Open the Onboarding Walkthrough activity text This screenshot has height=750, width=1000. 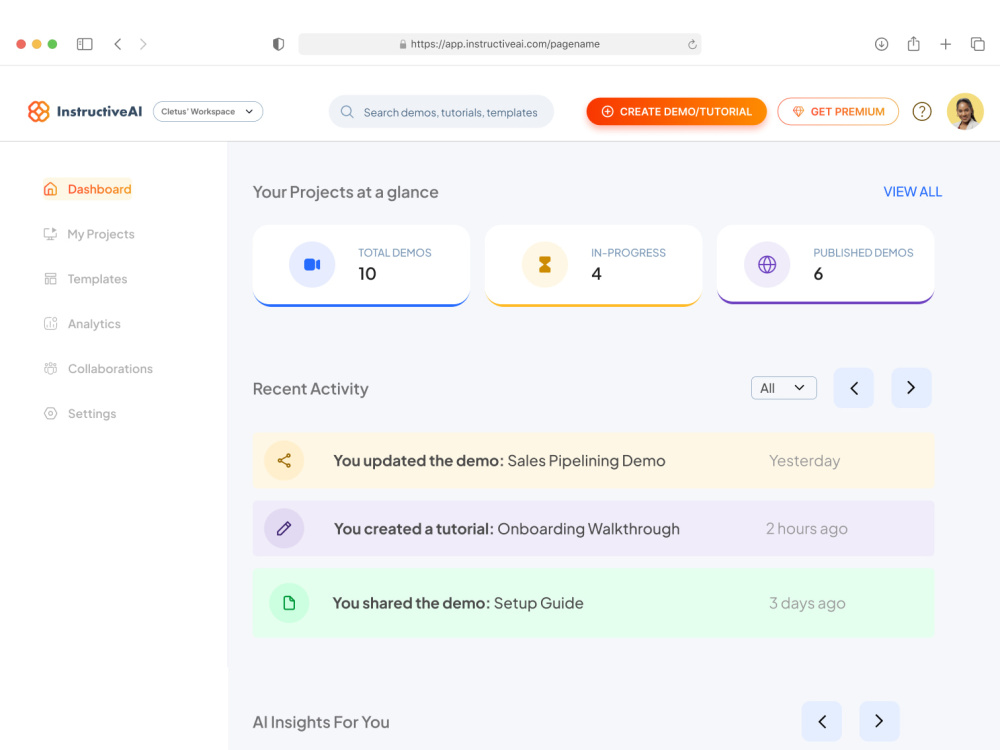[507, 529]
